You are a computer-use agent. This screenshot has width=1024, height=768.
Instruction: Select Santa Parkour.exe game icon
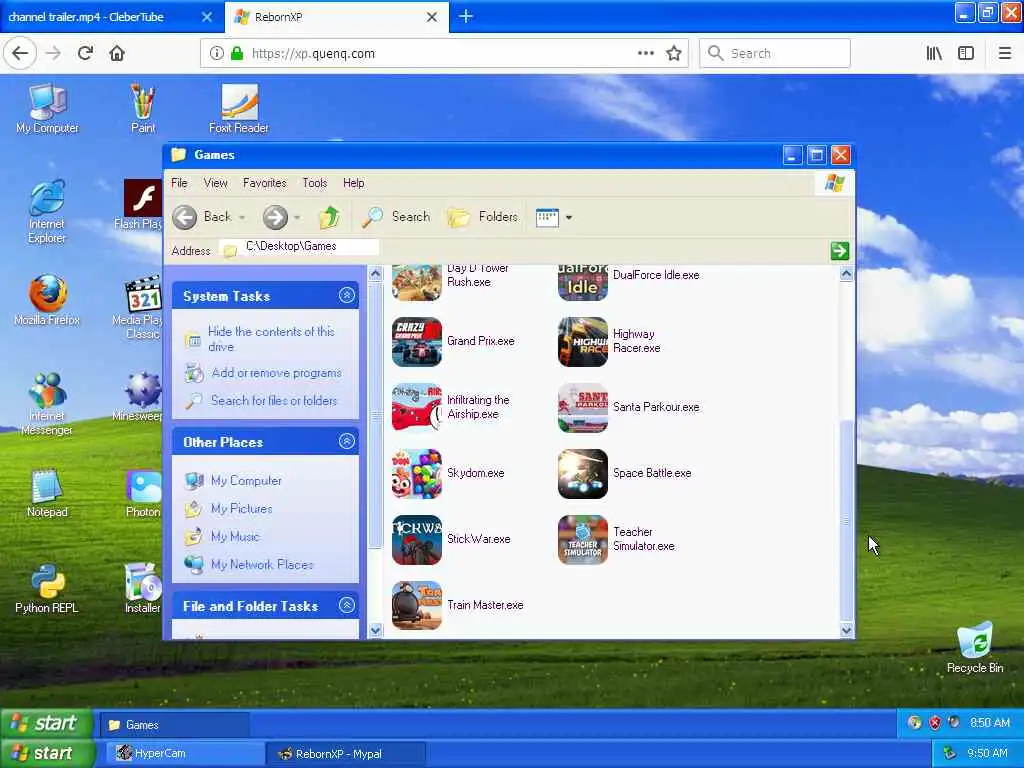(x=583, y=408)
